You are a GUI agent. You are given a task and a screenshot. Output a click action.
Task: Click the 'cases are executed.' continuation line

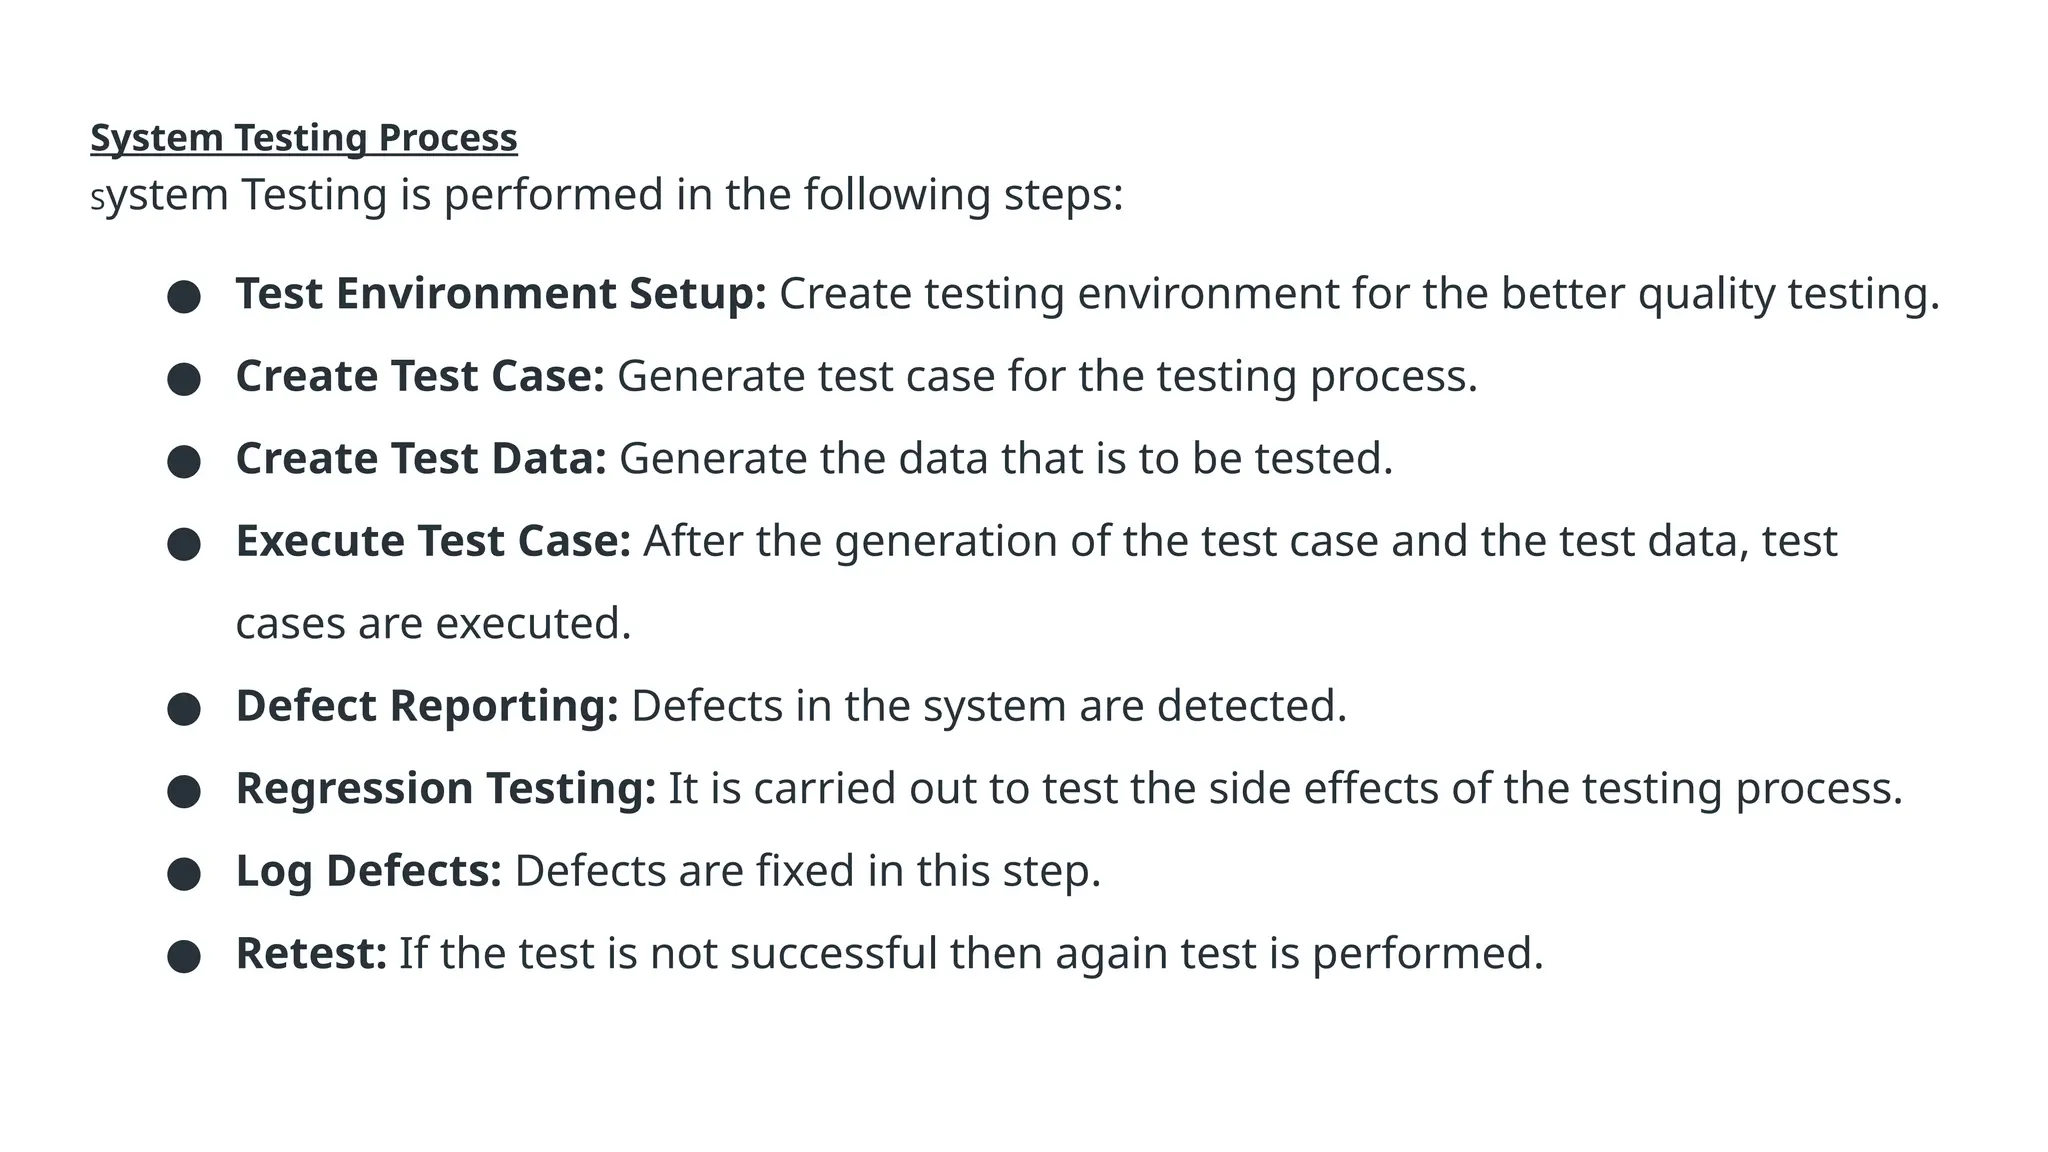tap(434, 624)
